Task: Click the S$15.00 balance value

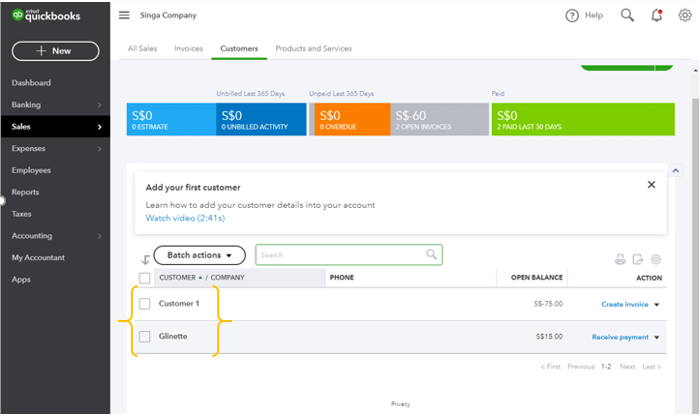Action: pos(549,336)
